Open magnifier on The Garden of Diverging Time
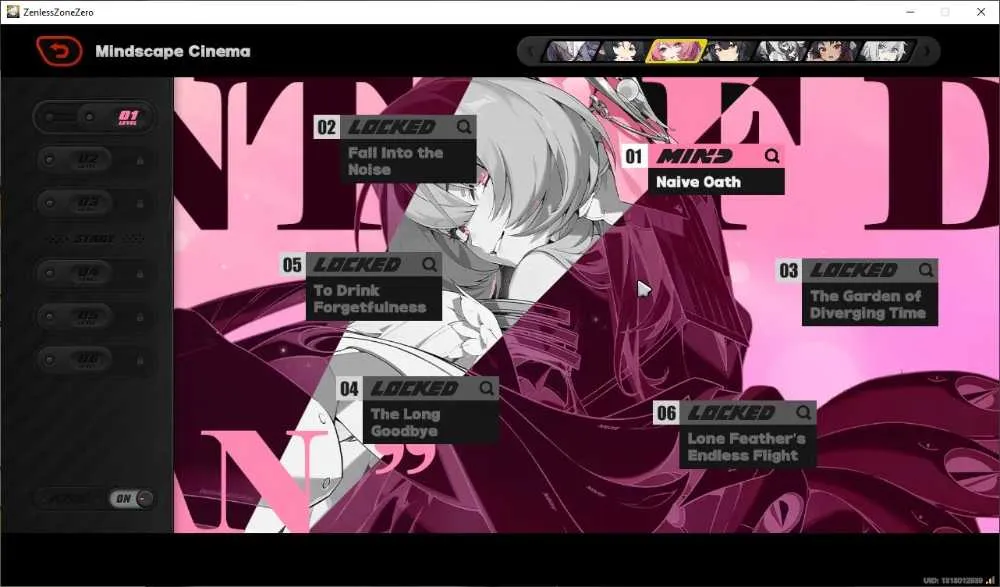The height and width of the screenshot is (587, 1000). tap(926, 270)
